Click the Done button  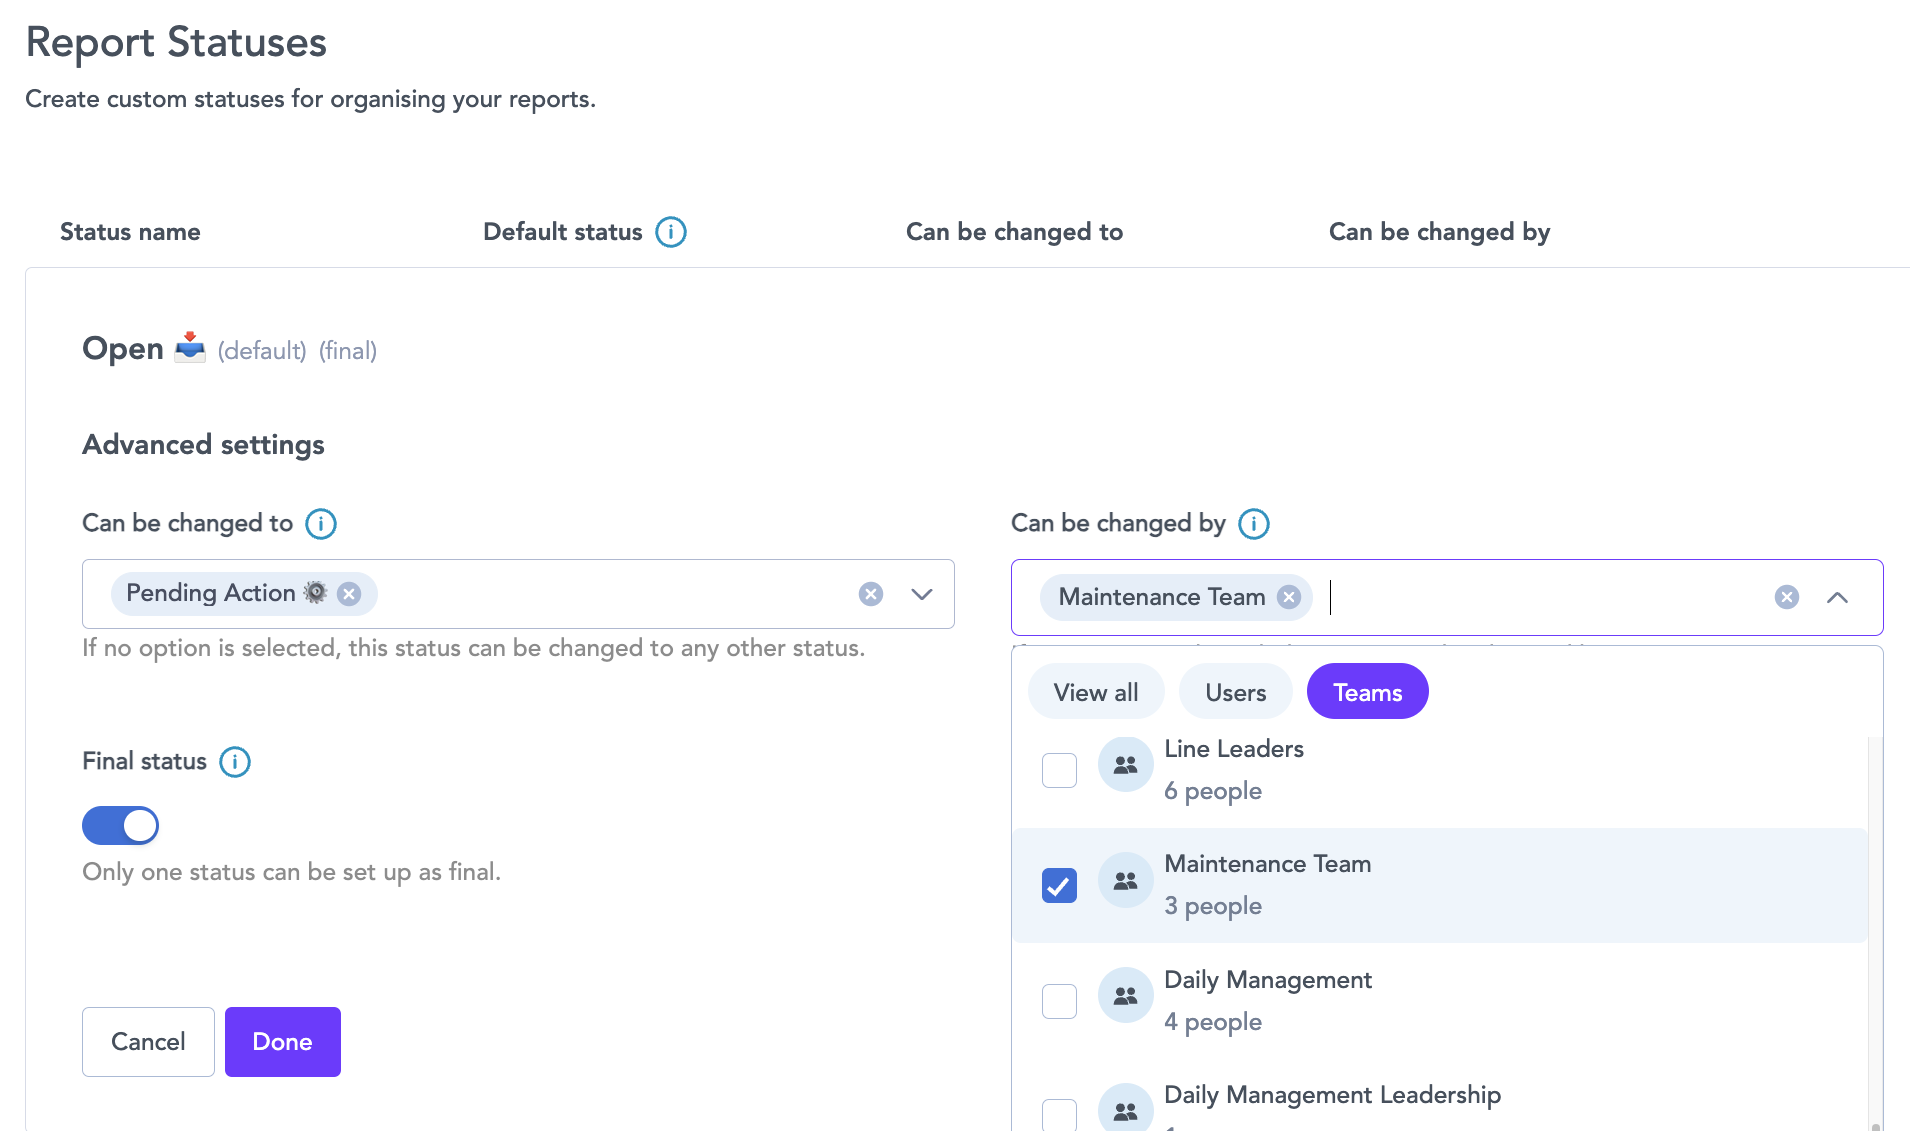282,1041
